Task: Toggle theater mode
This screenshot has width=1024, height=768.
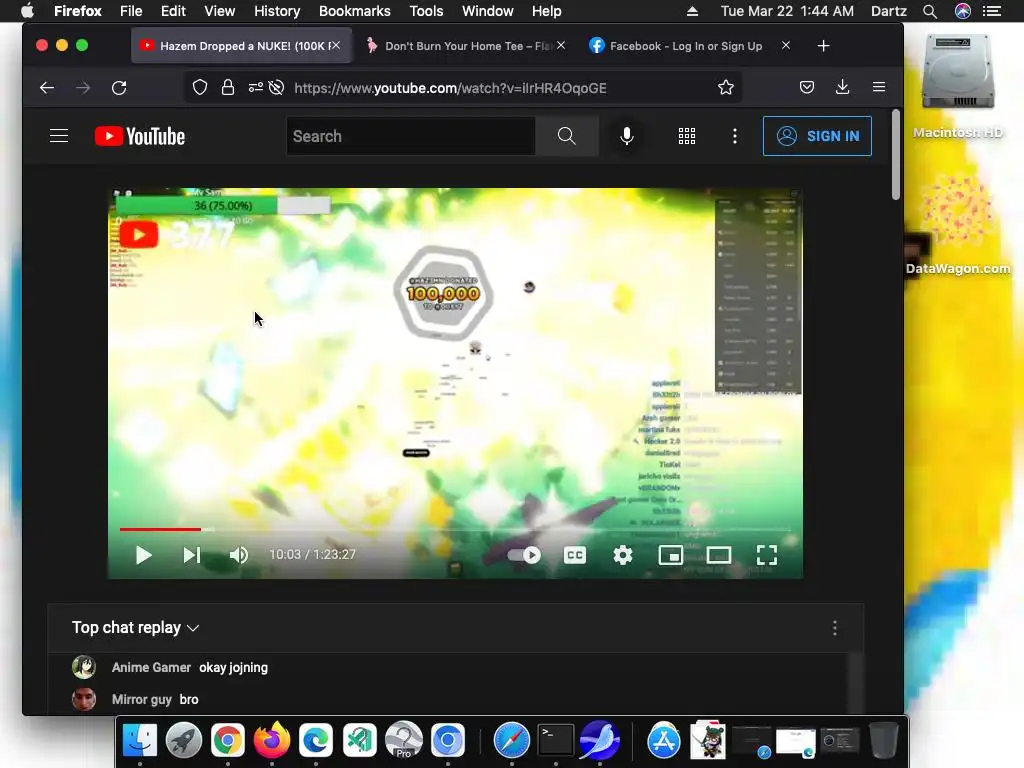Action: coord(719,555)
